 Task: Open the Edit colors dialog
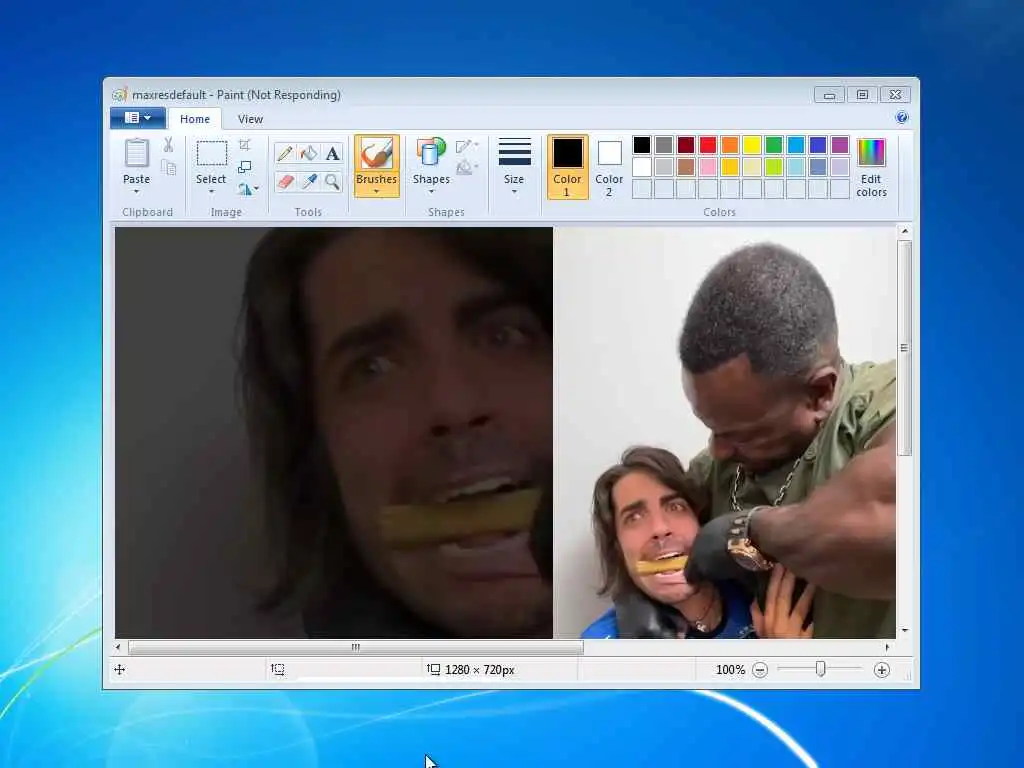pos(871,168)
